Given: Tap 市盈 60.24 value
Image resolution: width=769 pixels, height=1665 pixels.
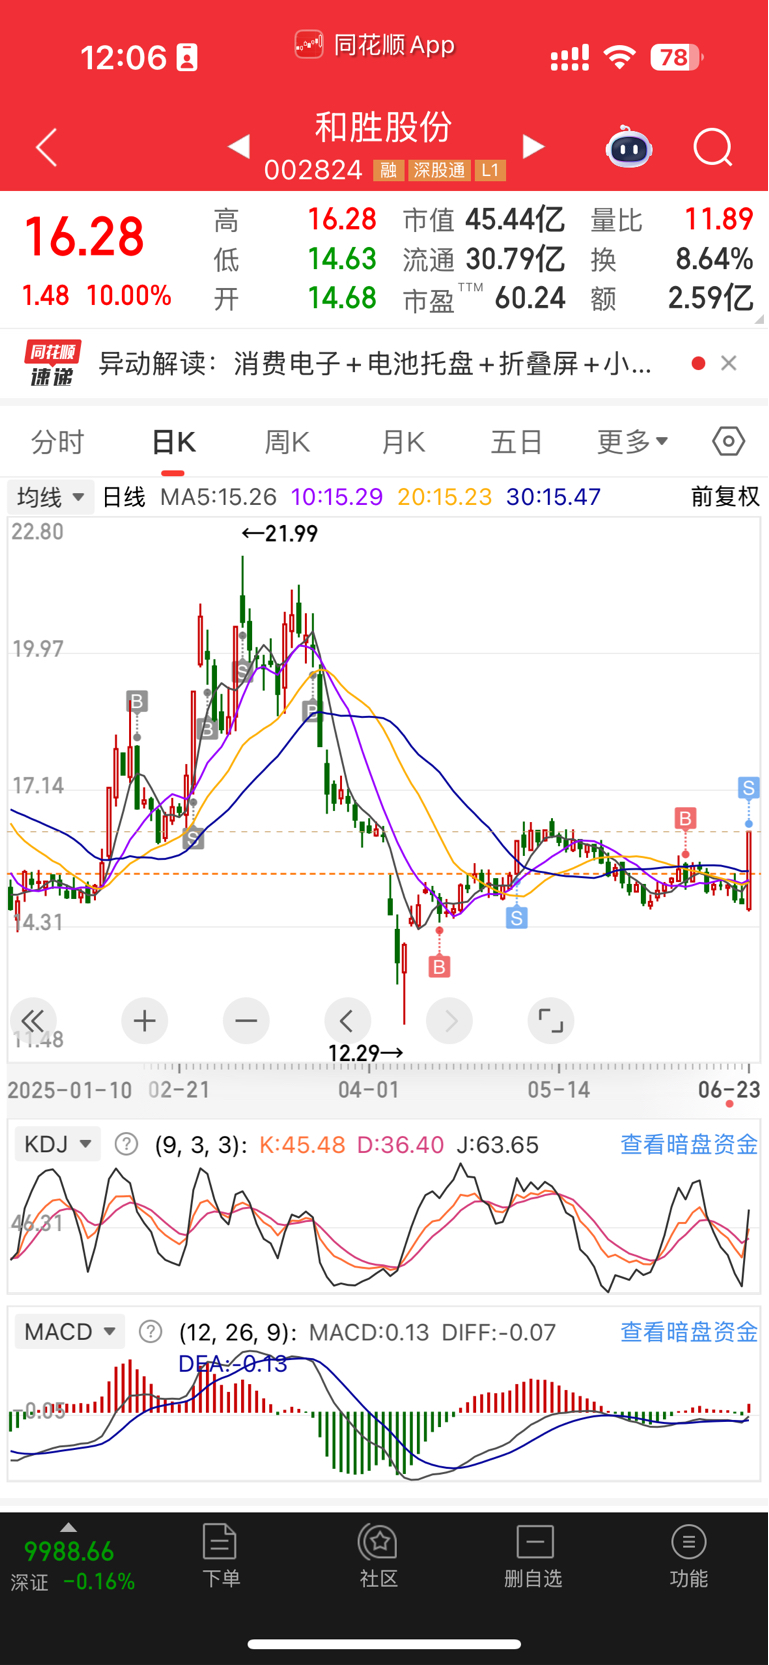Looking at the screenshot, I should click(x=530, y=298).
